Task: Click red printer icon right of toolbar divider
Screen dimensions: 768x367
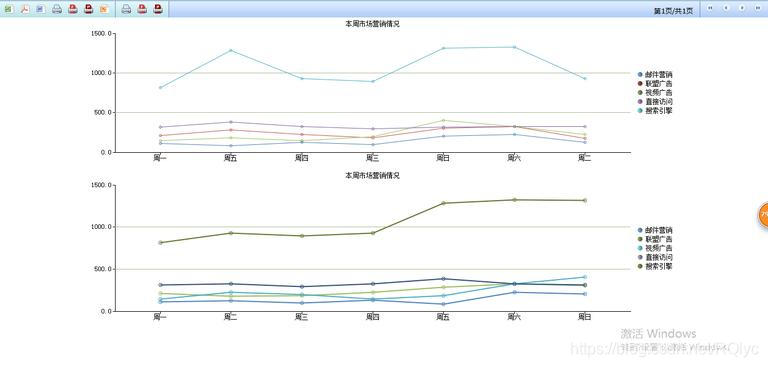Action: 142,9
